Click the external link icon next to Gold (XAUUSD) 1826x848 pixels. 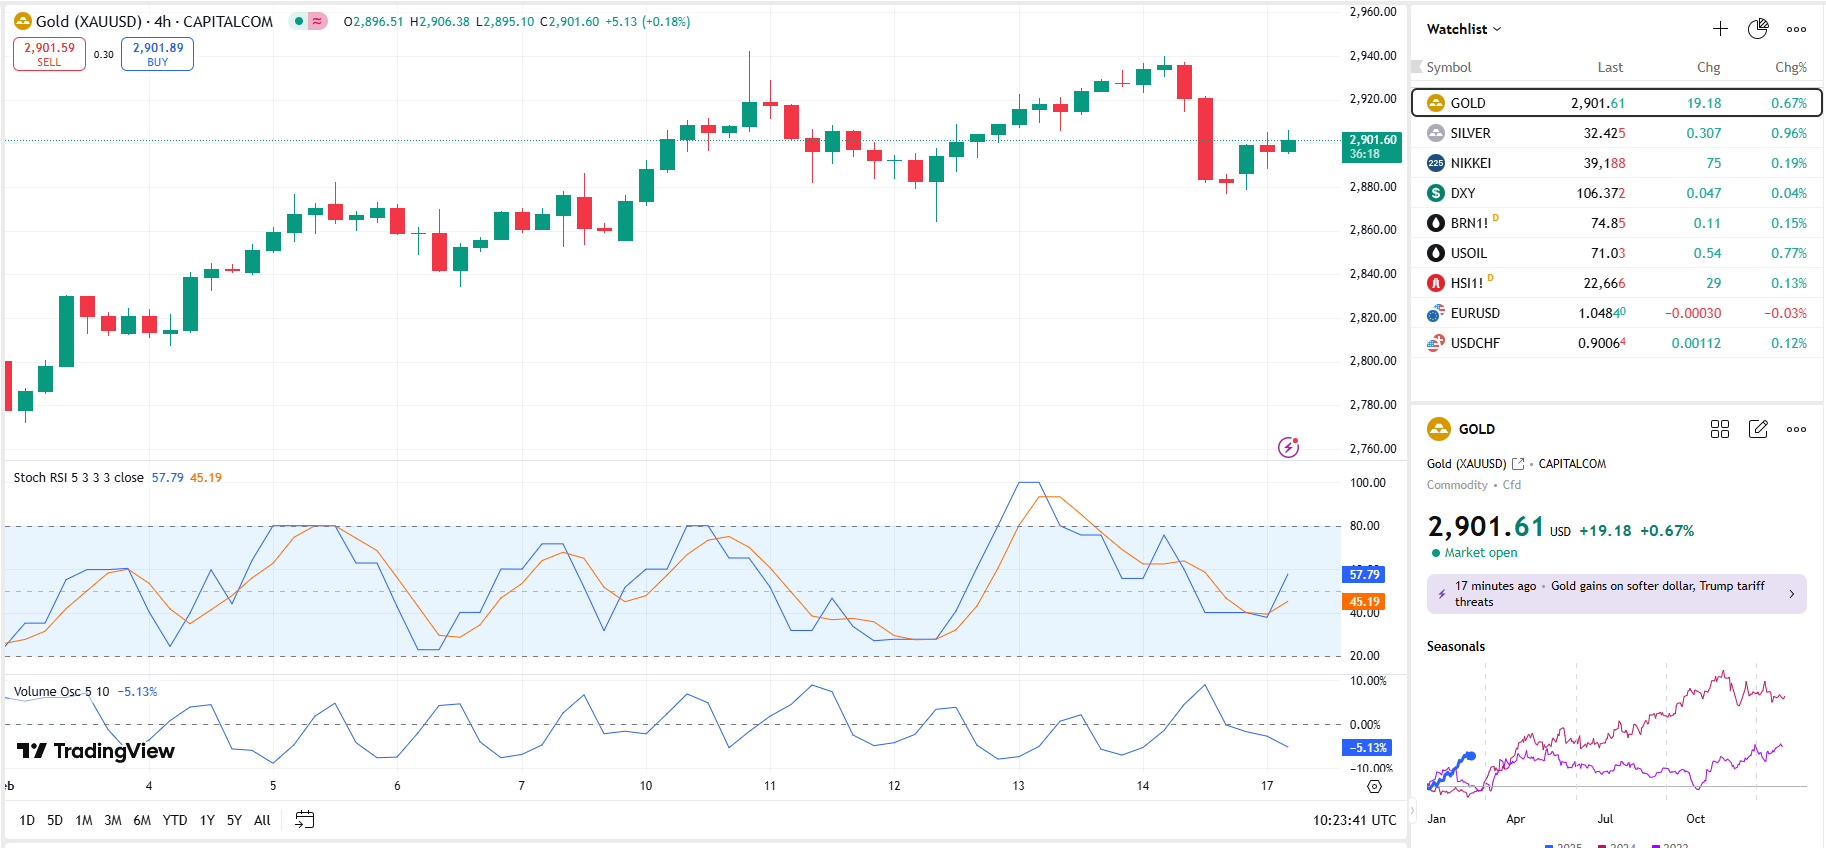coord(1518,464)
